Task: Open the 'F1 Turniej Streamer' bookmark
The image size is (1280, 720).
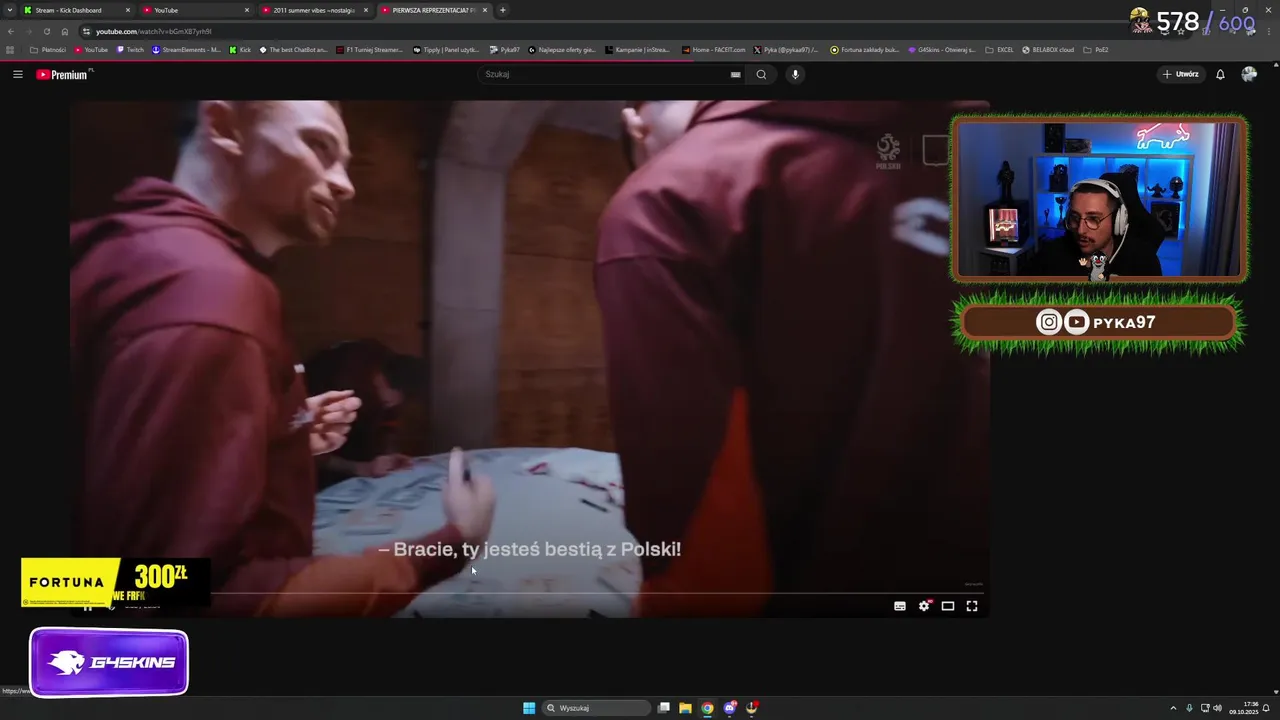Action: tap(369, 50)
